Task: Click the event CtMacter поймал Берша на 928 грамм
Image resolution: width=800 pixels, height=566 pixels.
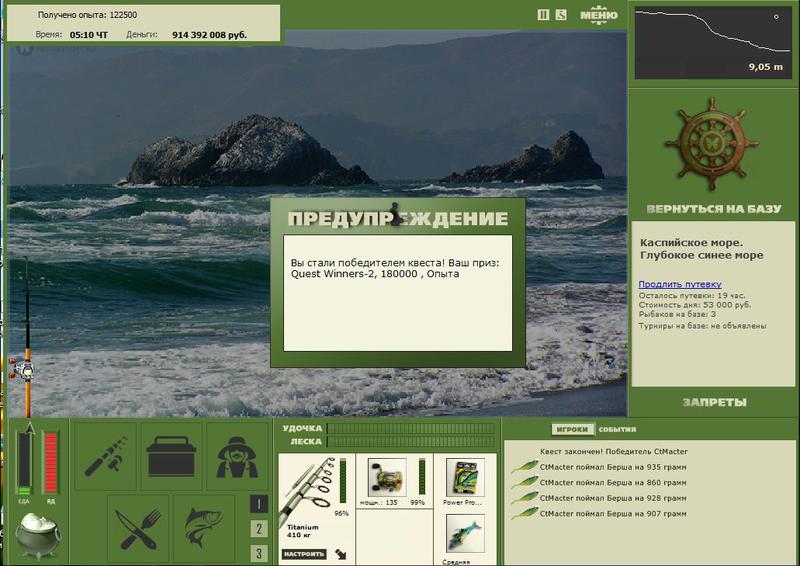Action: pyautogui.click(x=613, y=498)
